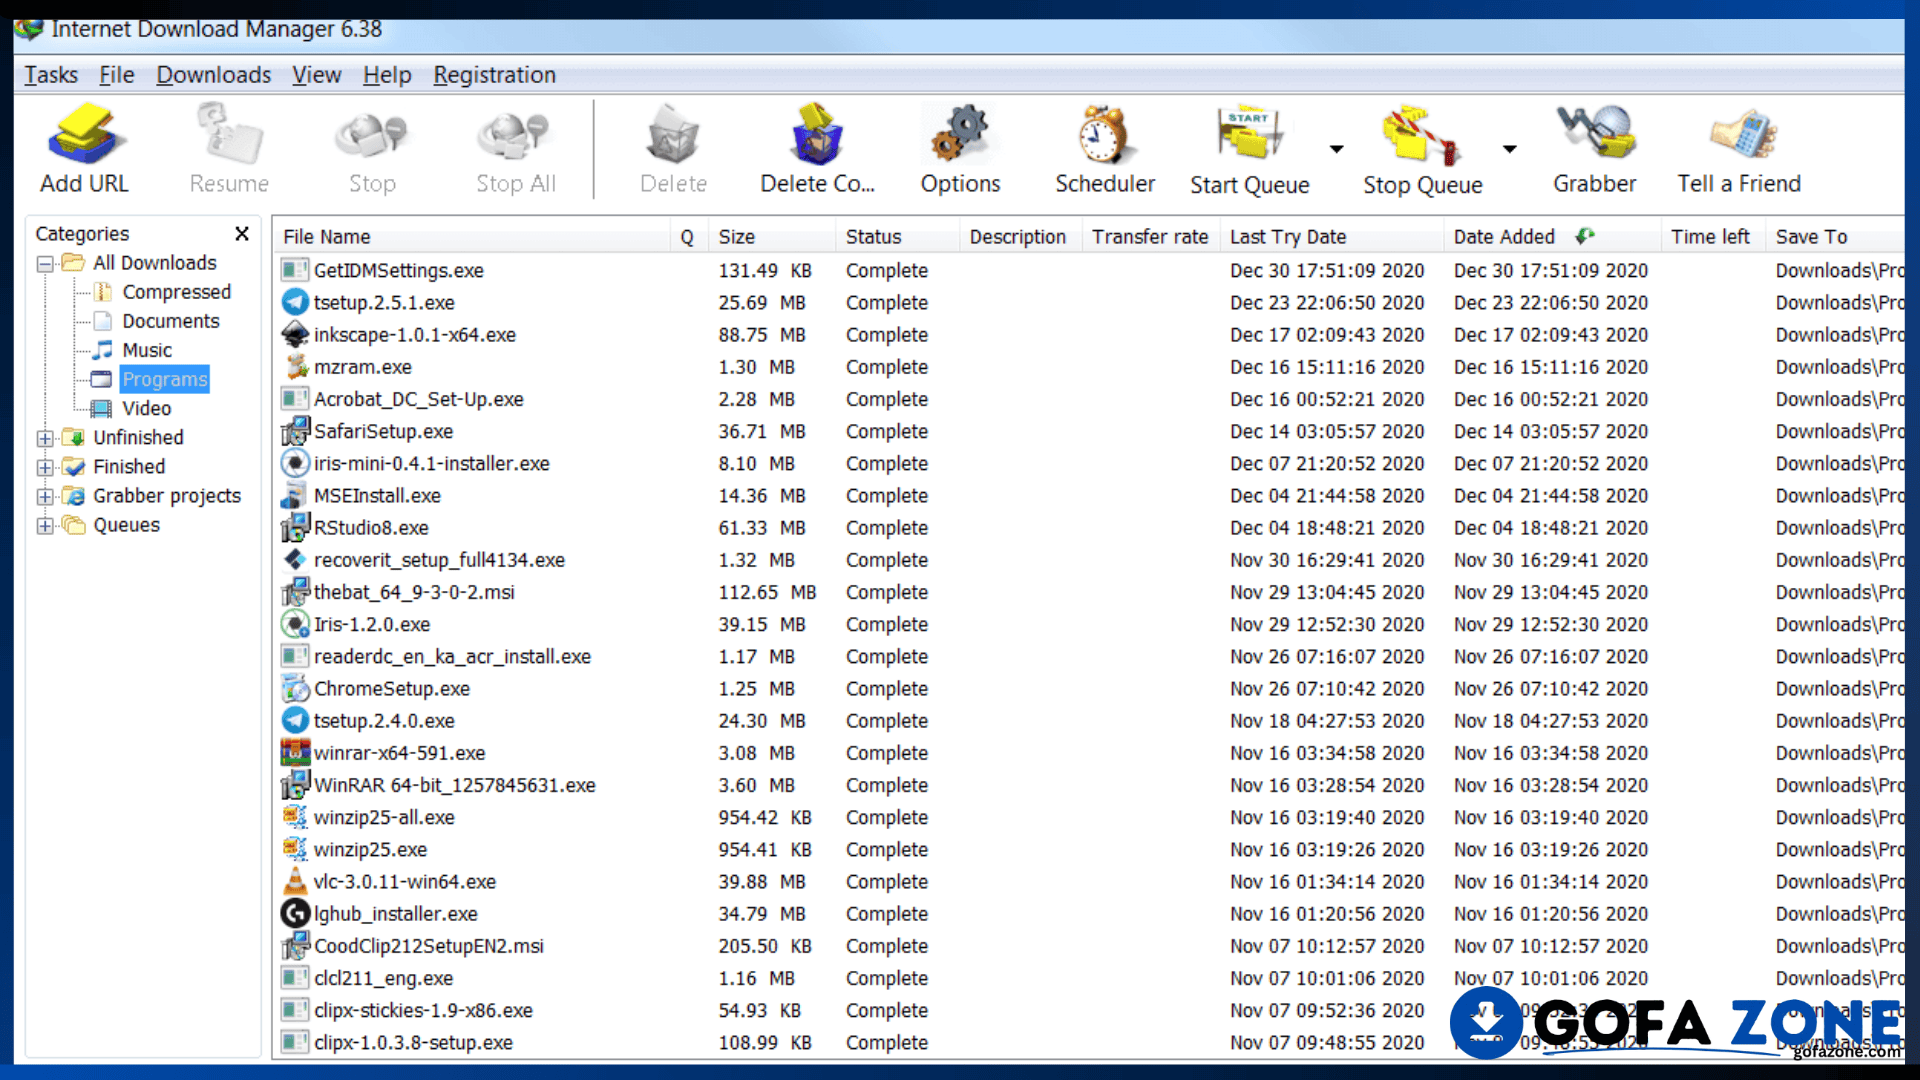Select GetIDMSettings.exe file row
Screen dimensions: 1920x1080
click(1090, 271)
